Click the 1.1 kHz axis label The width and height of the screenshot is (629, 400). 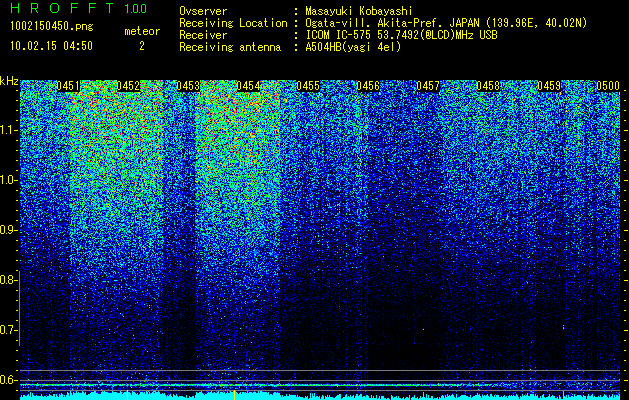(x=8, y=130)
